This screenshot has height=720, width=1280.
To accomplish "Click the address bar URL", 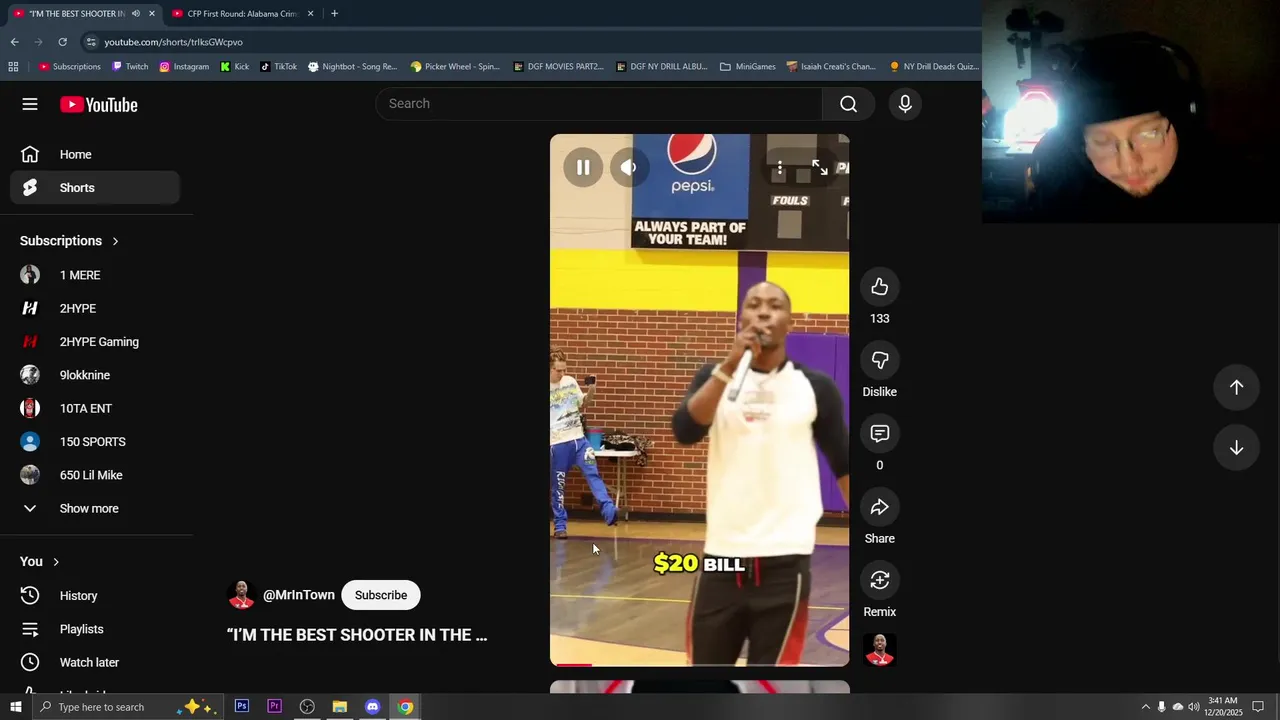I will click(x=173, y=42).
